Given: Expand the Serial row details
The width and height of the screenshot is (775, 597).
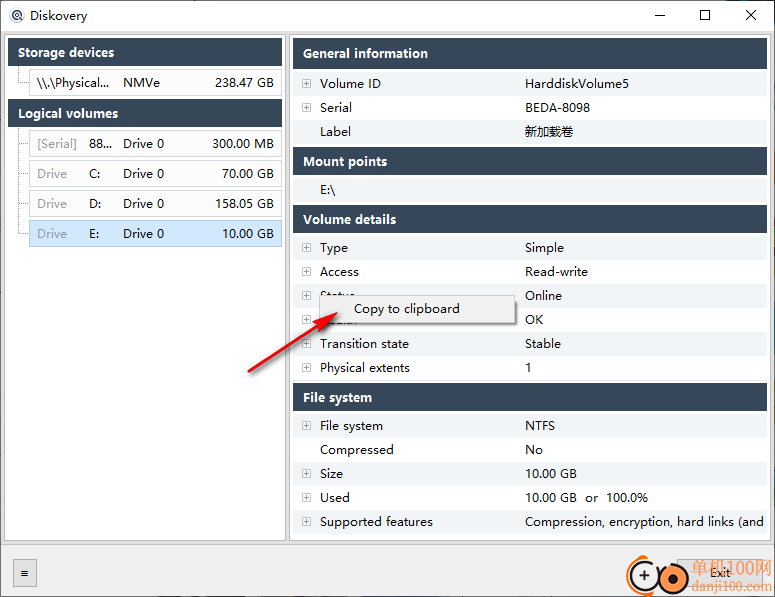Looking at the screenshot, I should [x=306, y=108].
